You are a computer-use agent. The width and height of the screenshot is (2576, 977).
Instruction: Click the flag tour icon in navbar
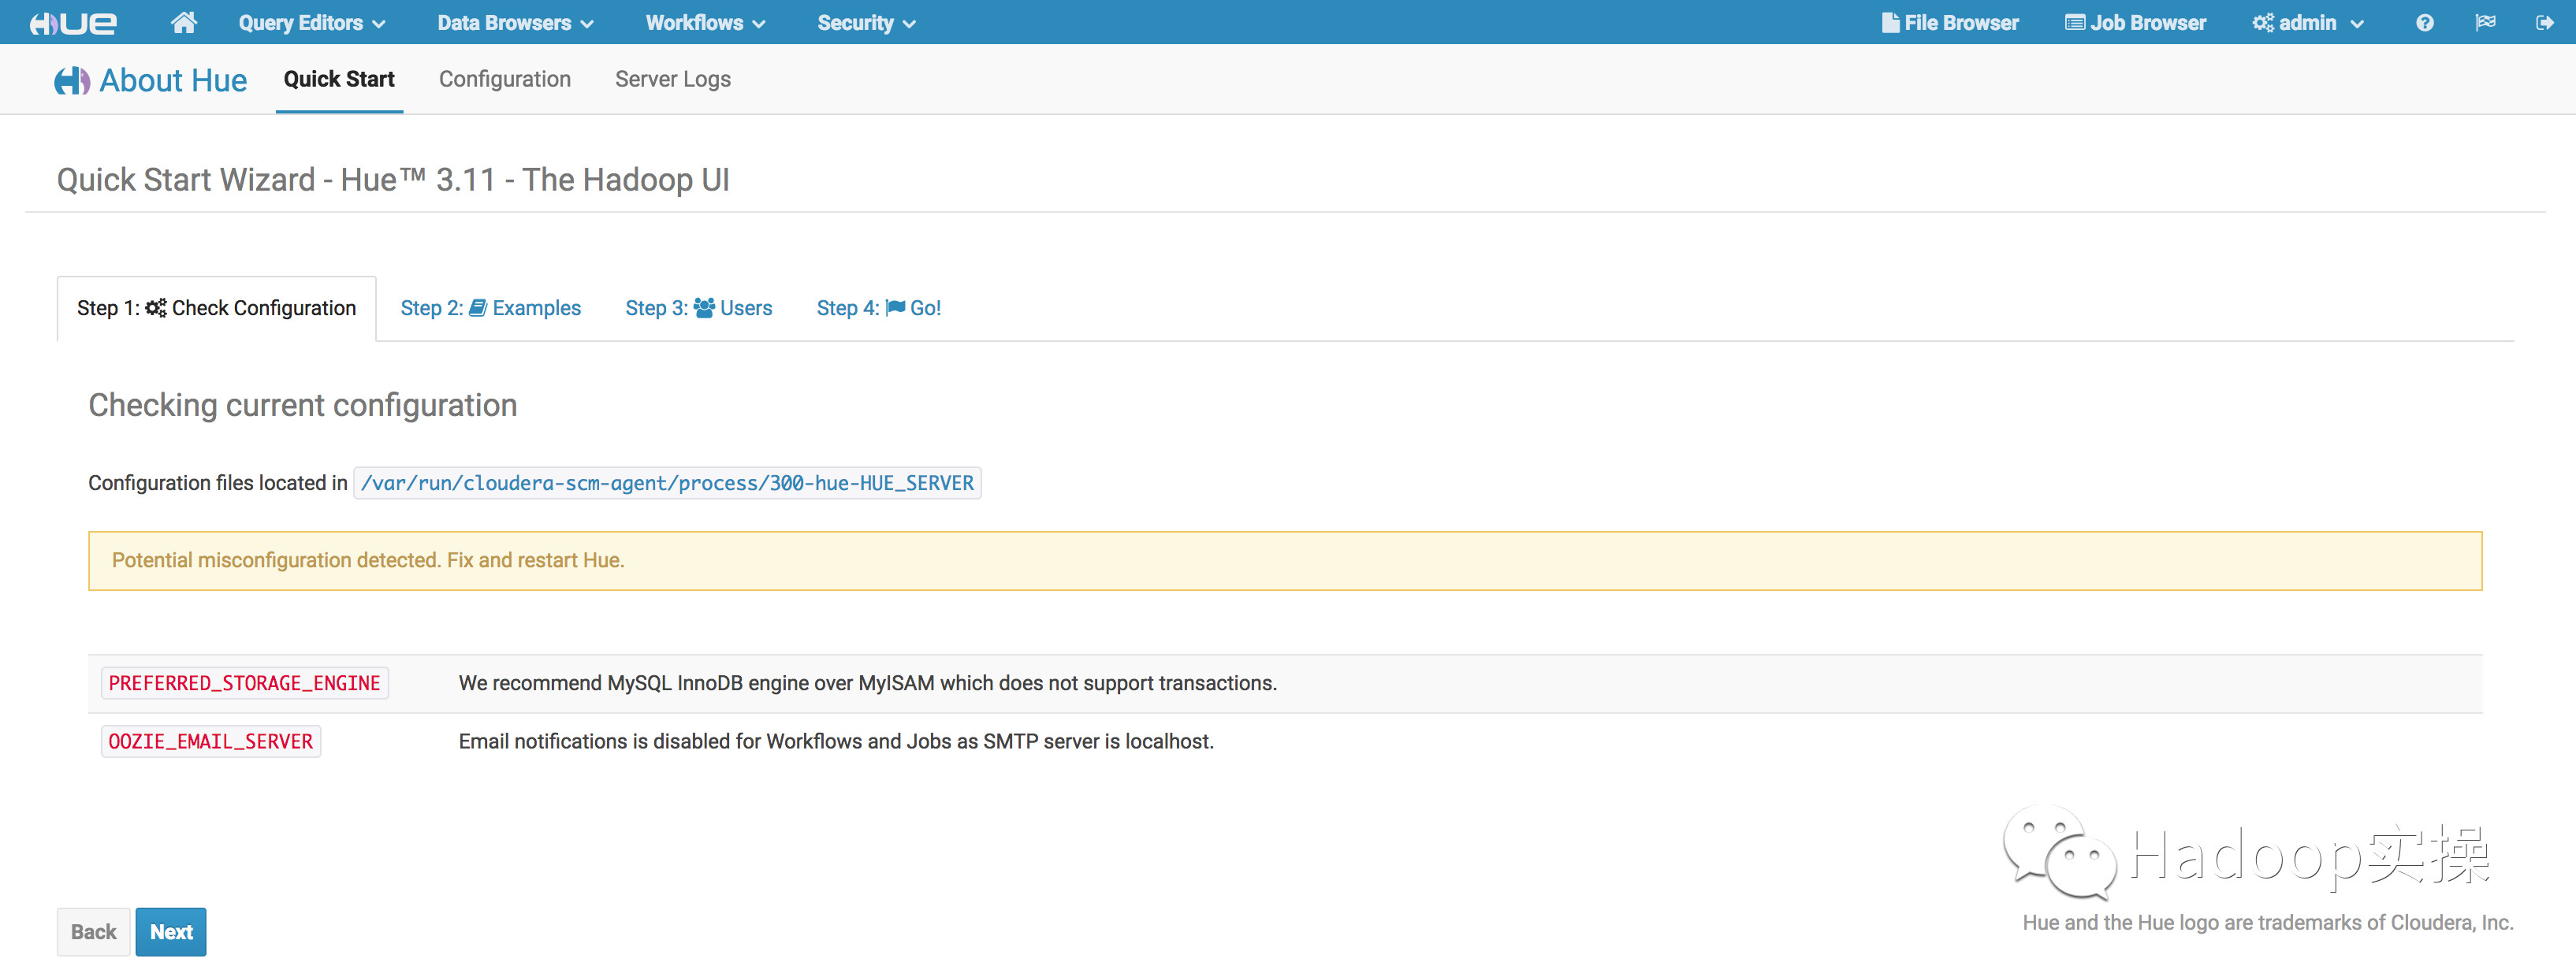[x=2485, y=22]
